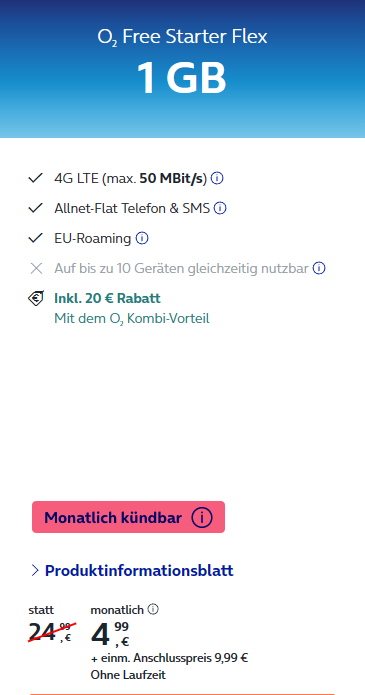Open info icon next to monatlich price label
The image size is (365, 695).
click(153, 609)
